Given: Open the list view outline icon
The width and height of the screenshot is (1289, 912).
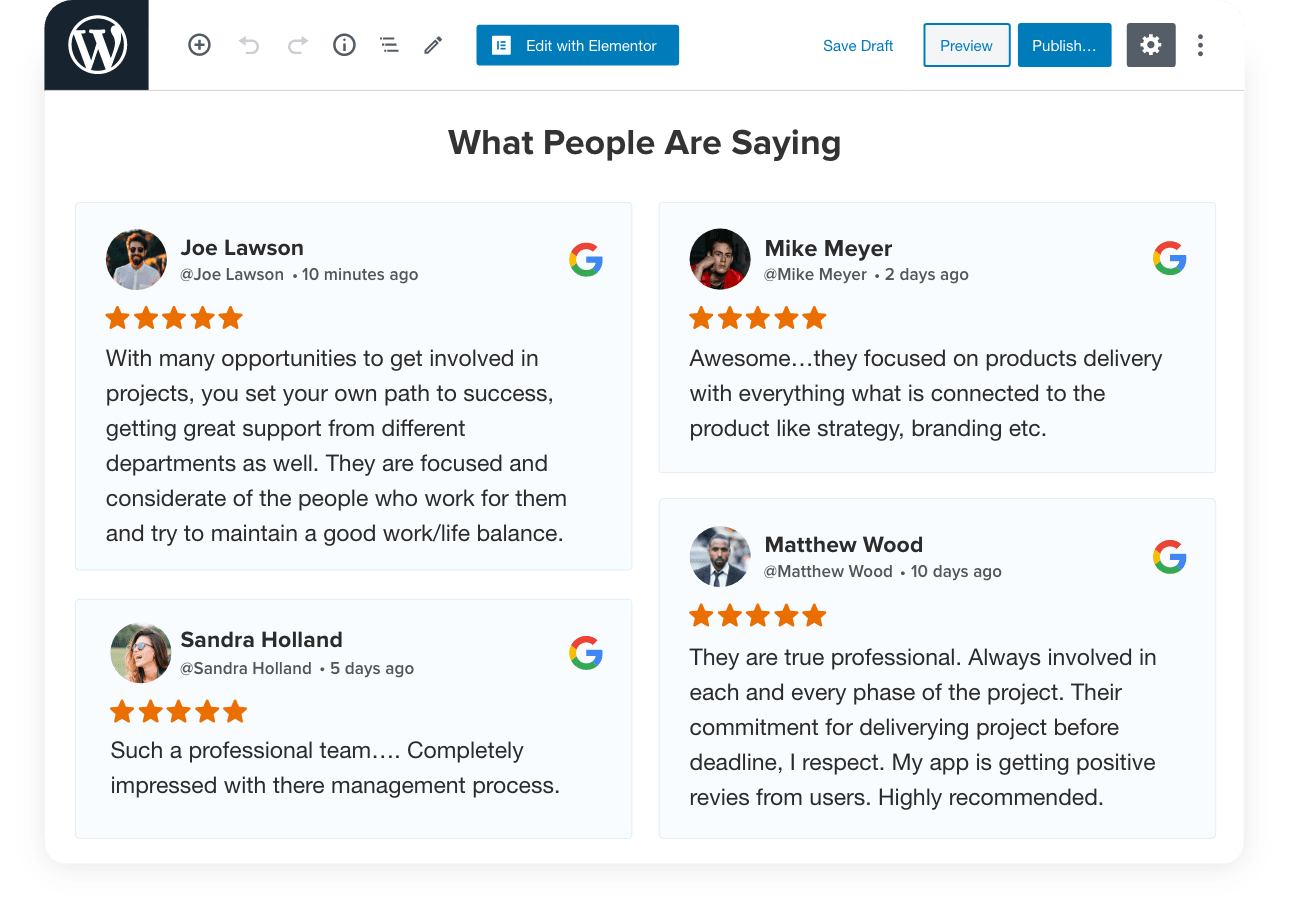Looking at the screenshot, I should (x=389, y=45).
